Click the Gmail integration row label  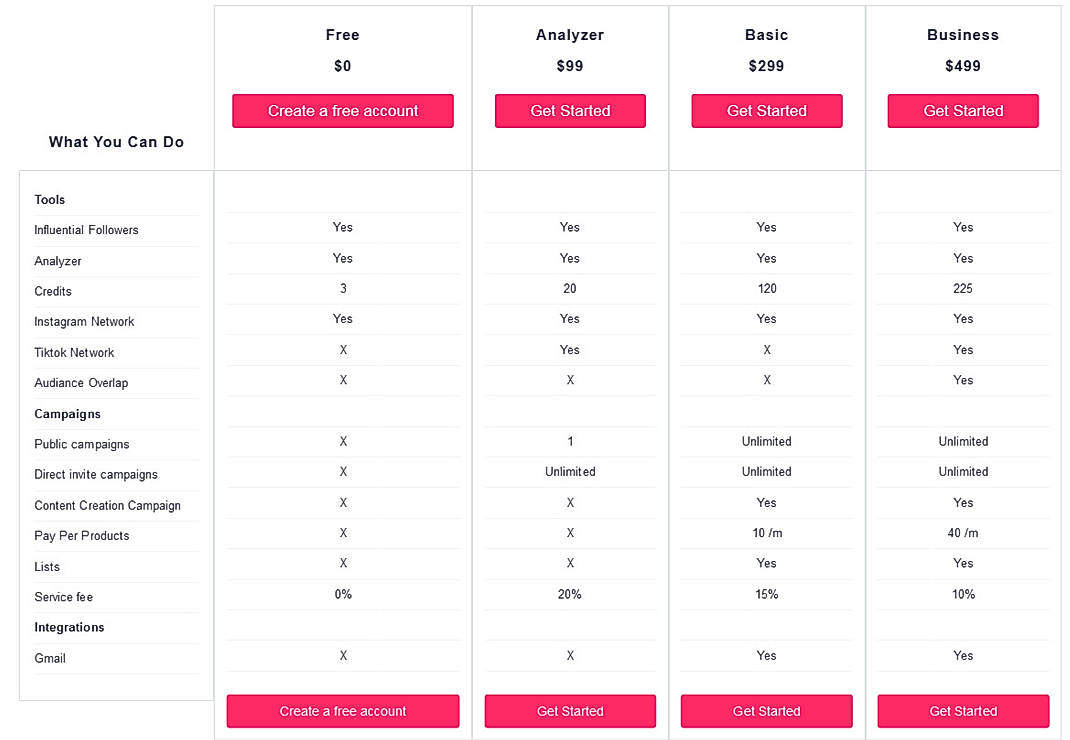tap(50, 658)
